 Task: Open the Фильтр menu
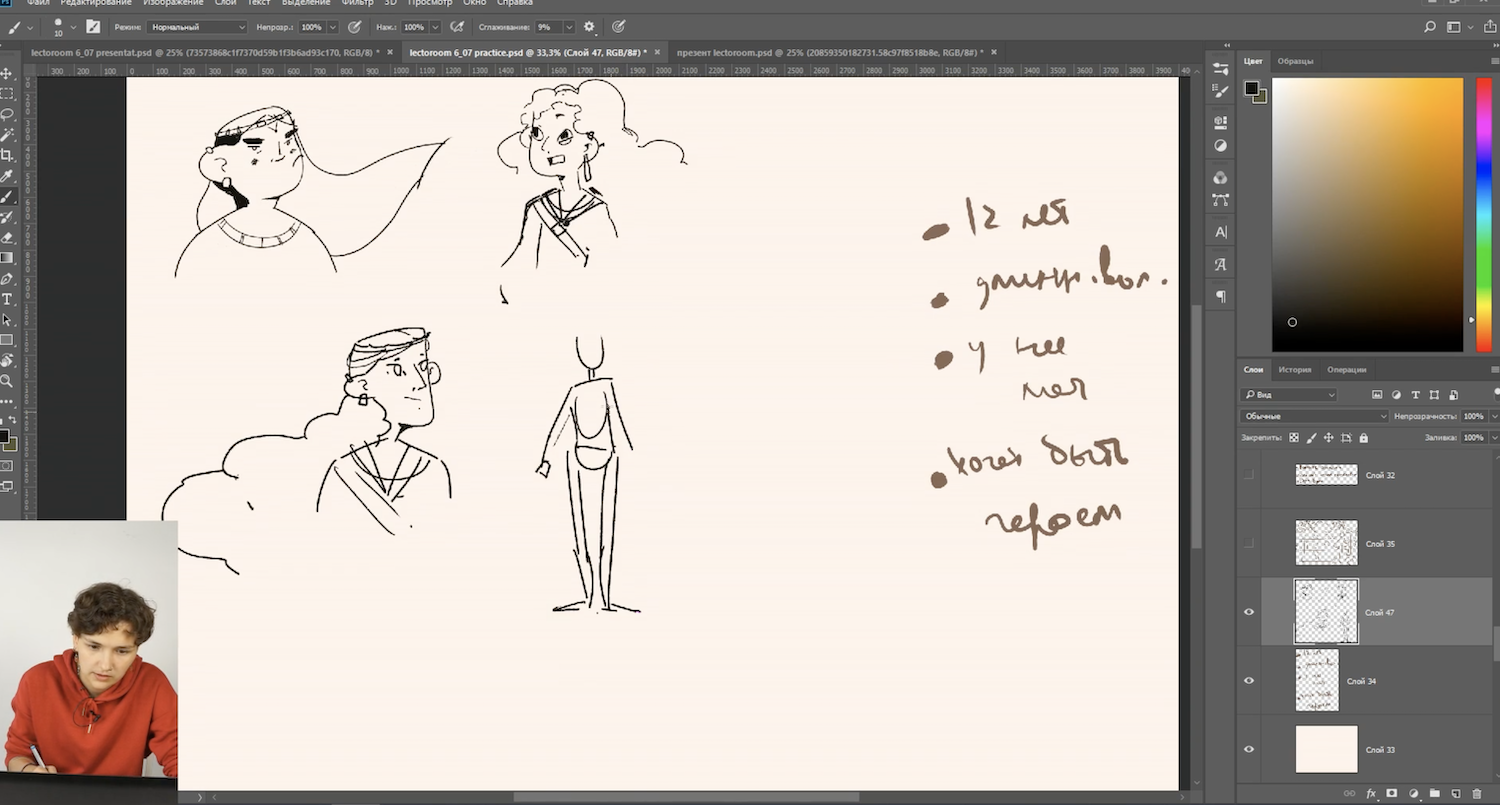[x=357, y=3]
